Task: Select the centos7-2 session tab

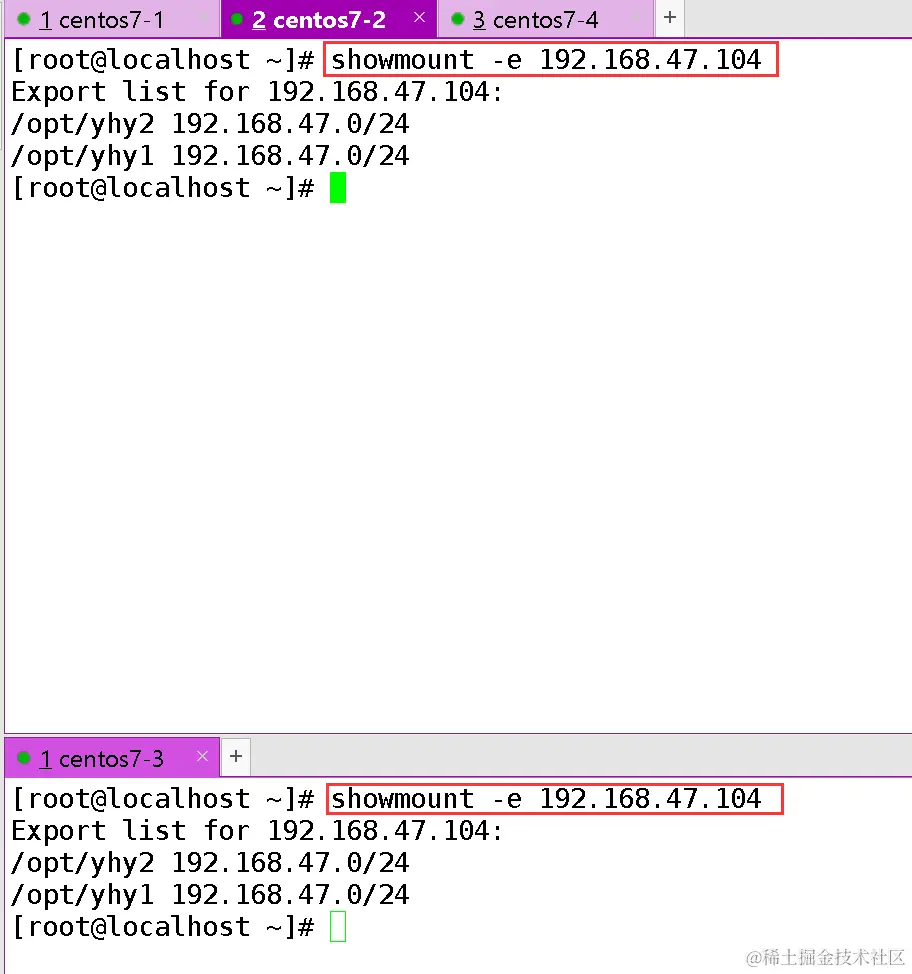Action: pos(328,20)
